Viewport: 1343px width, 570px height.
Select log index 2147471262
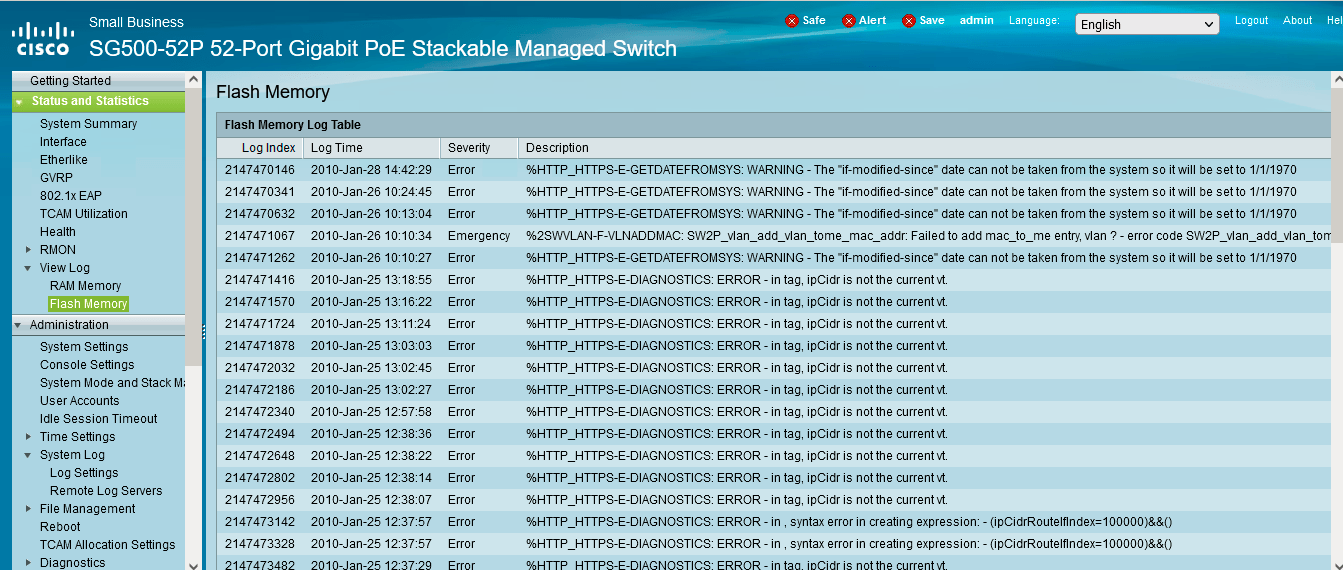coord(260,258)
